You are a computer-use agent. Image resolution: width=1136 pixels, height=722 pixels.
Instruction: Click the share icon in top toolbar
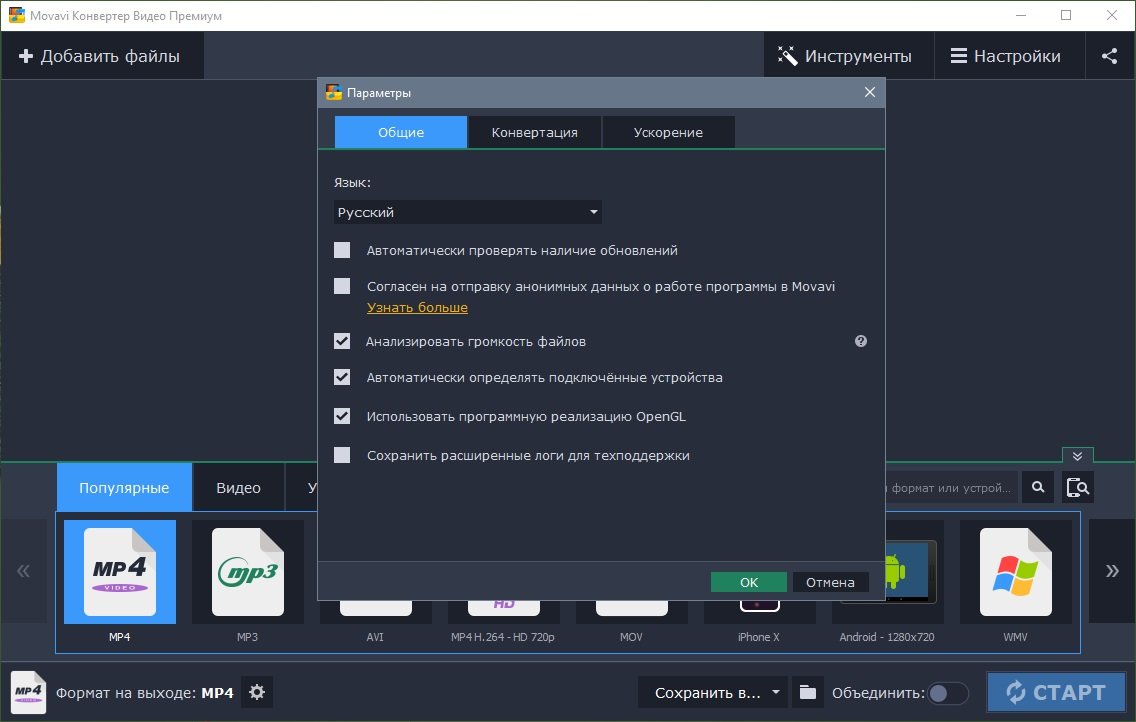point(1109,56)
